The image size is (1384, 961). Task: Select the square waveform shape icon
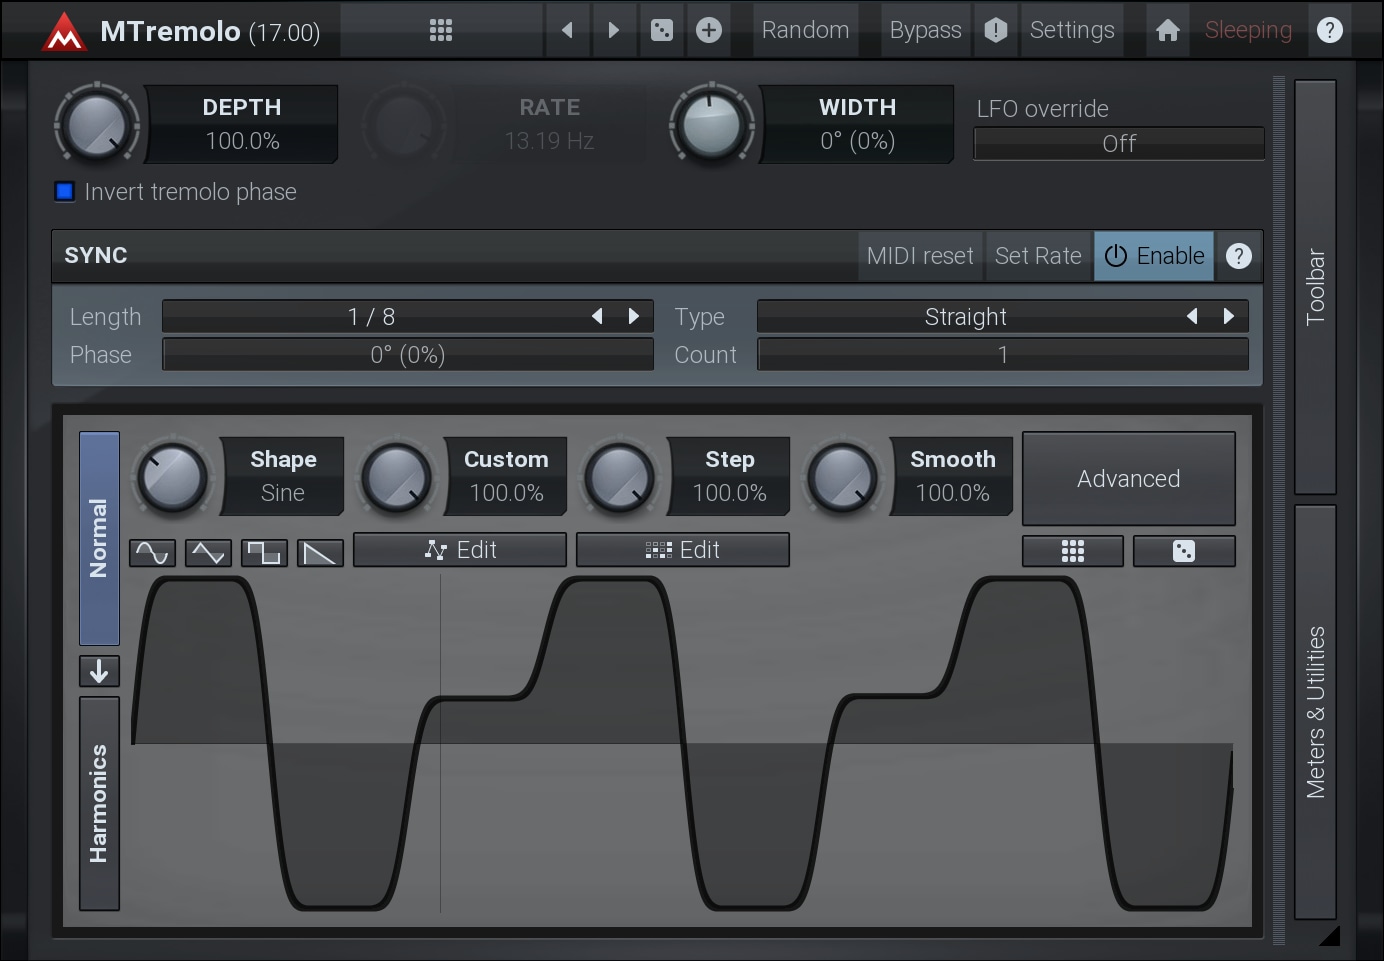click(x=264, y=553)
